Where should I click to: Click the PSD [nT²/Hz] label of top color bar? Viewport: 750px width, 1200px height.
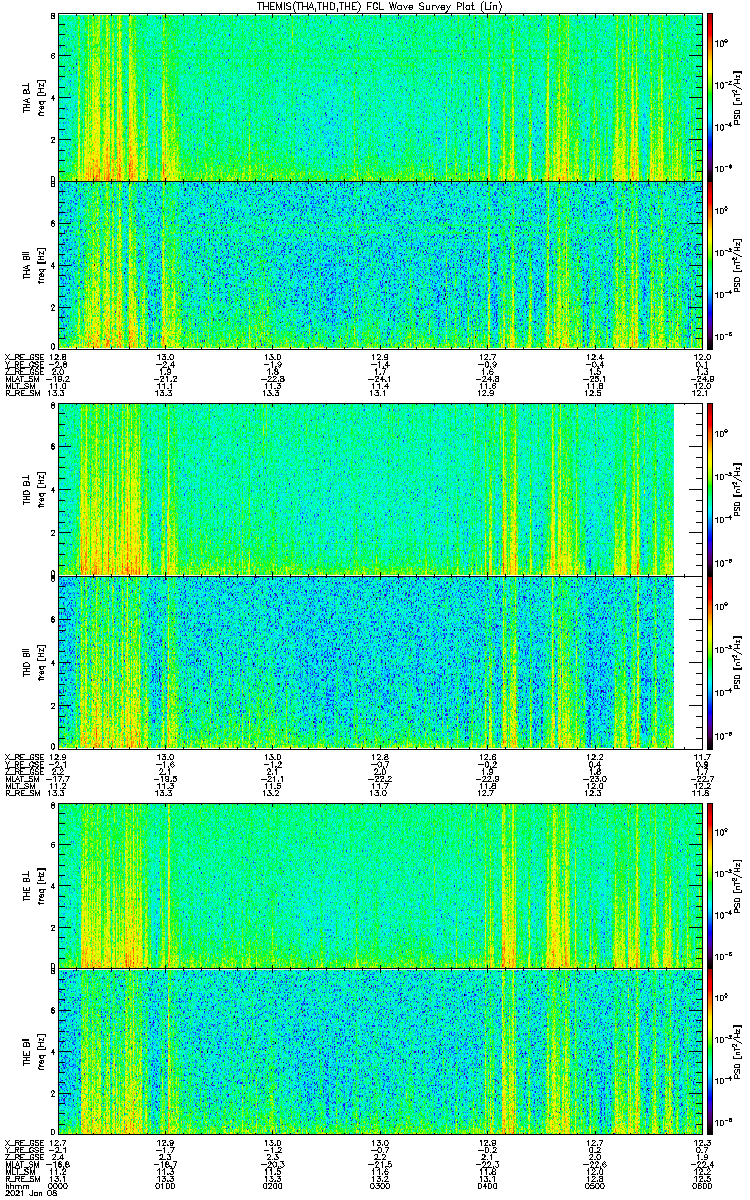click(739, 96)
